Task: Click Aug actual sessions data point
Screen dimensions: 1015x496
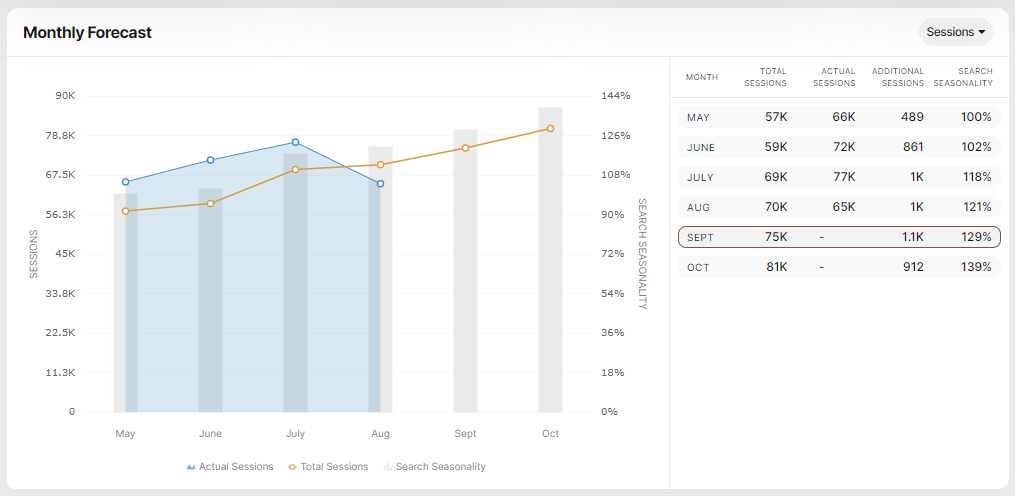Action: tap(380, 184)
